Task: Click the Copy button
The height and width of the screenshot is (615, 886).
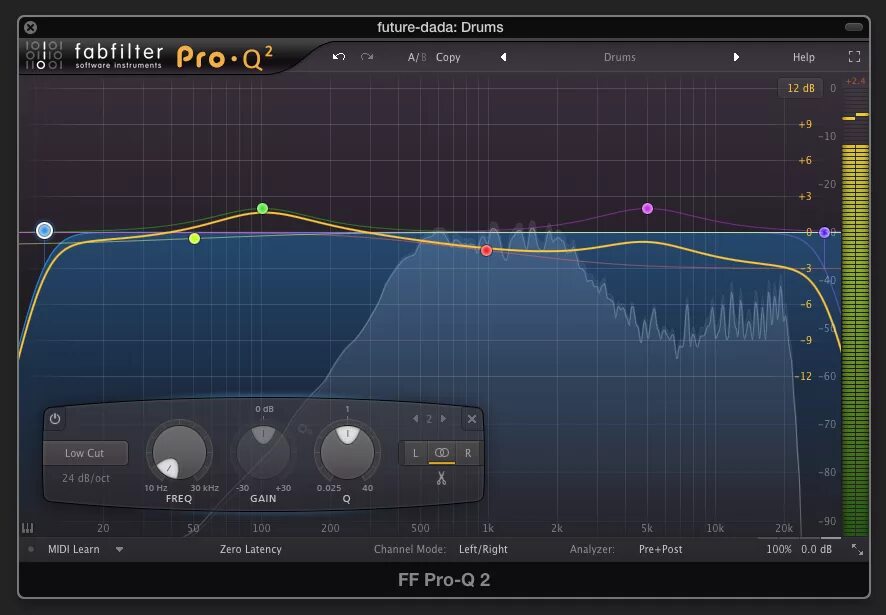Action: (x=447, y=57)
